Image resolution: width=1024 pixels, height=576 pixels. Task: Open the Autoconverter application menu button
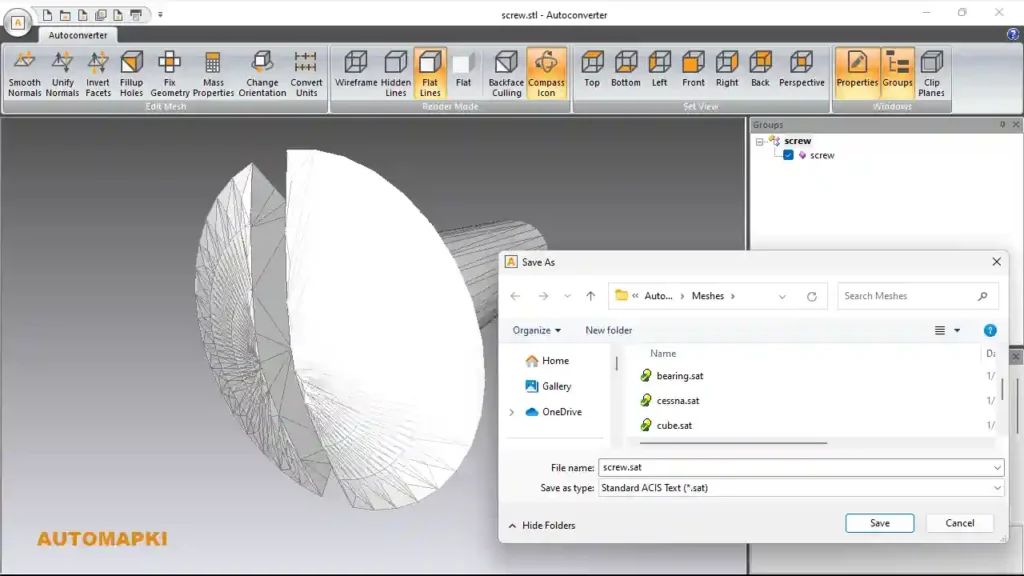(18, 22)
